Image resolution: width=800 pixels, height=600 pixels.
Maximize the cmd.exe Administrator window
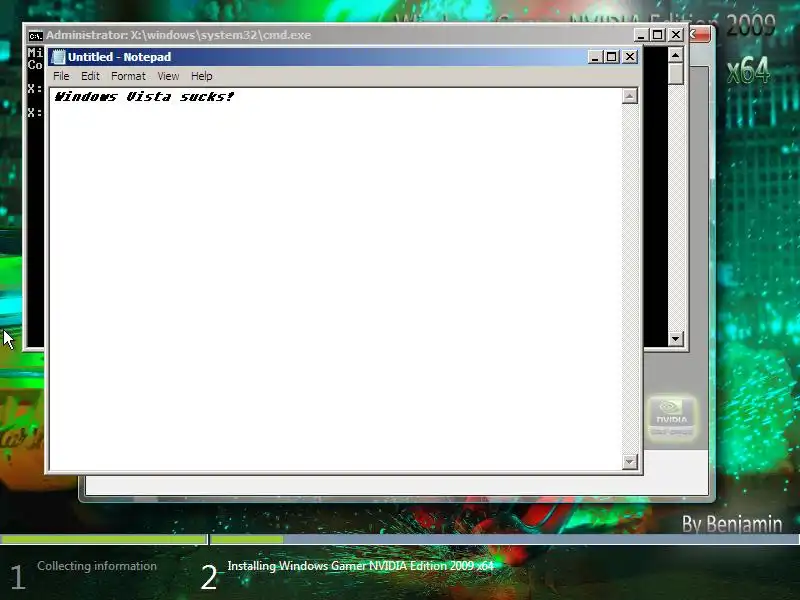tap(658, 35)
